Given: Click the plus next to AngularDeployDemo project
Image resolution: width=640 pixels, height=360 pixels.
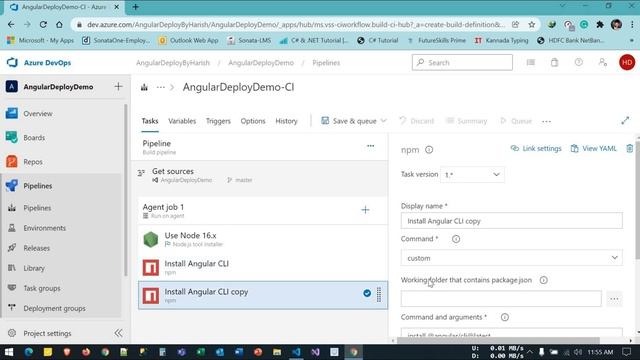Looking at the screenshot, I should pos(118,87).
